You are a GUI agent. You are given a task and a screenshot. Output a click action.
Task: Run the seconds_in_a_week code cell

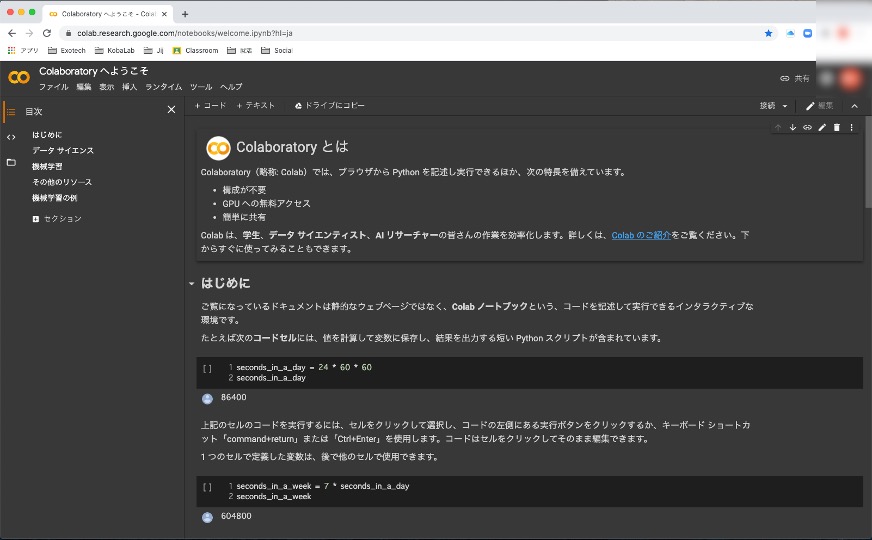[207, 487]
